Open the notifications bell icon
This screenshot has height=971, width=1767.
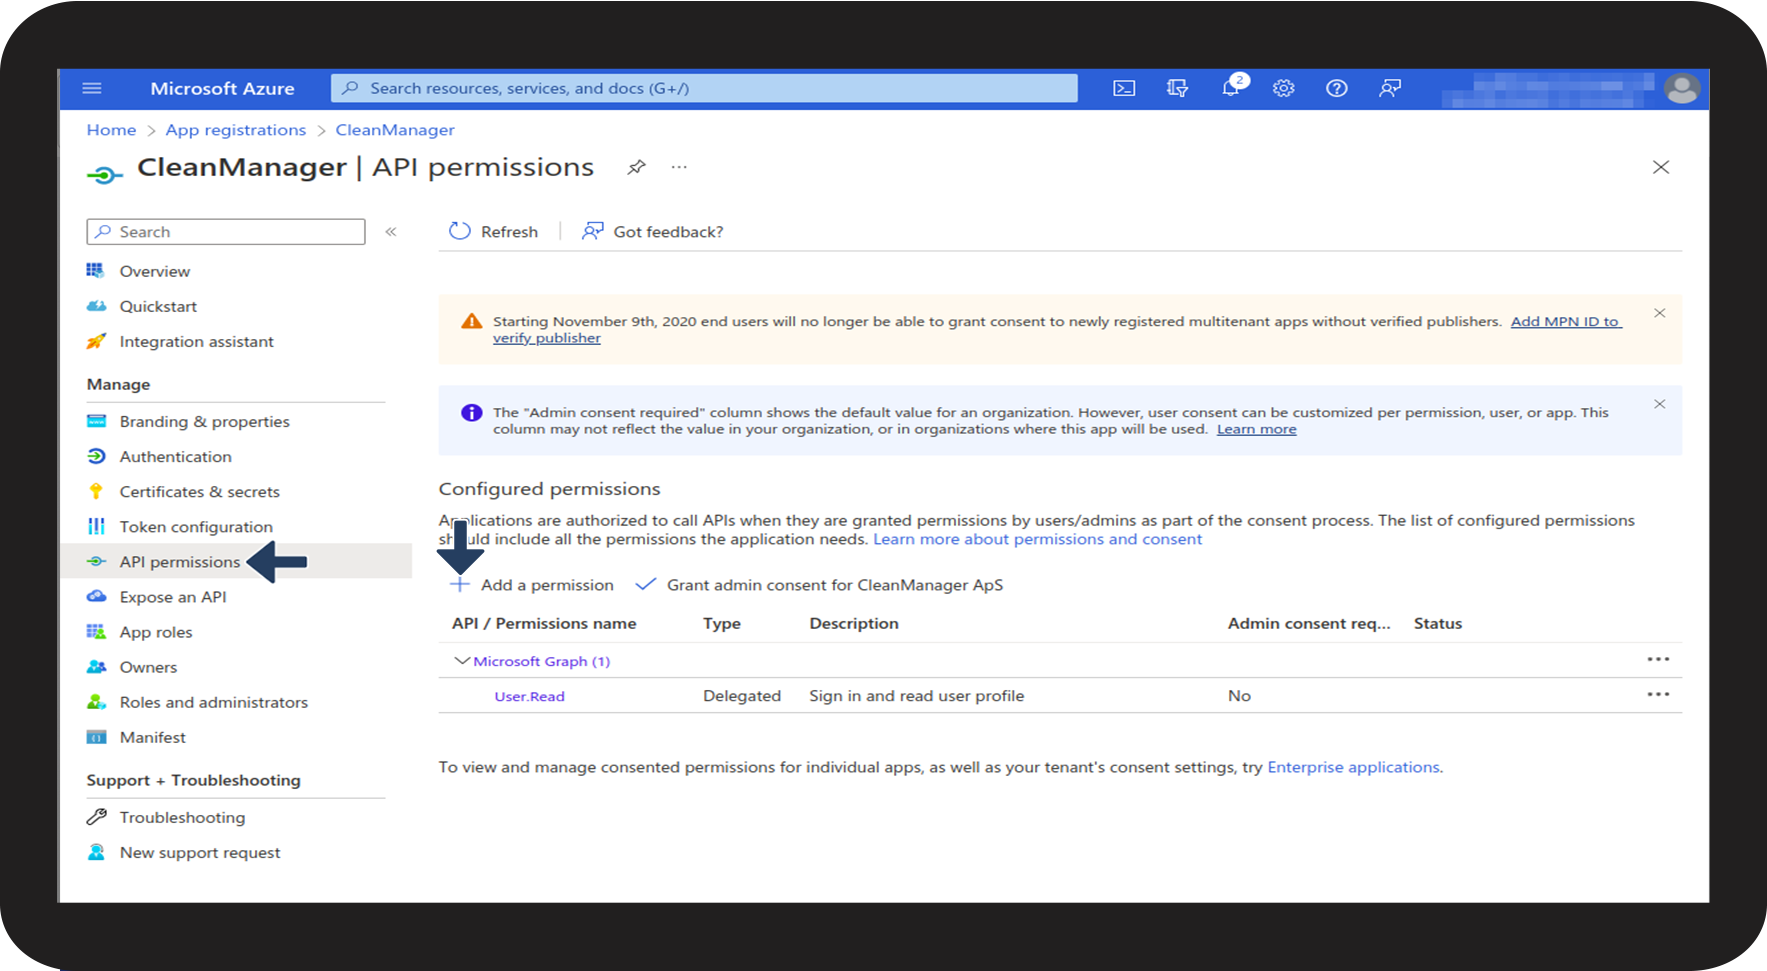click(x=1230, y=88)
